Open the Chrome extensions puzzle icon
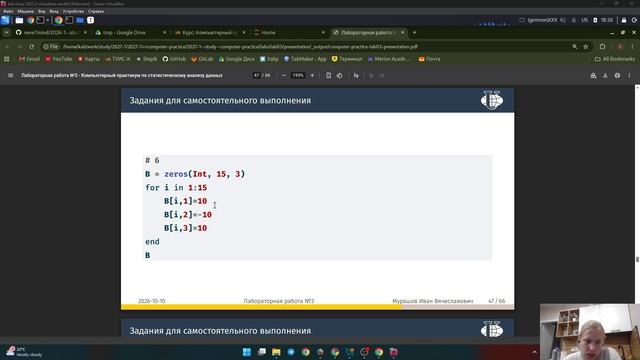The image size is (640, 360). (602, 47)
